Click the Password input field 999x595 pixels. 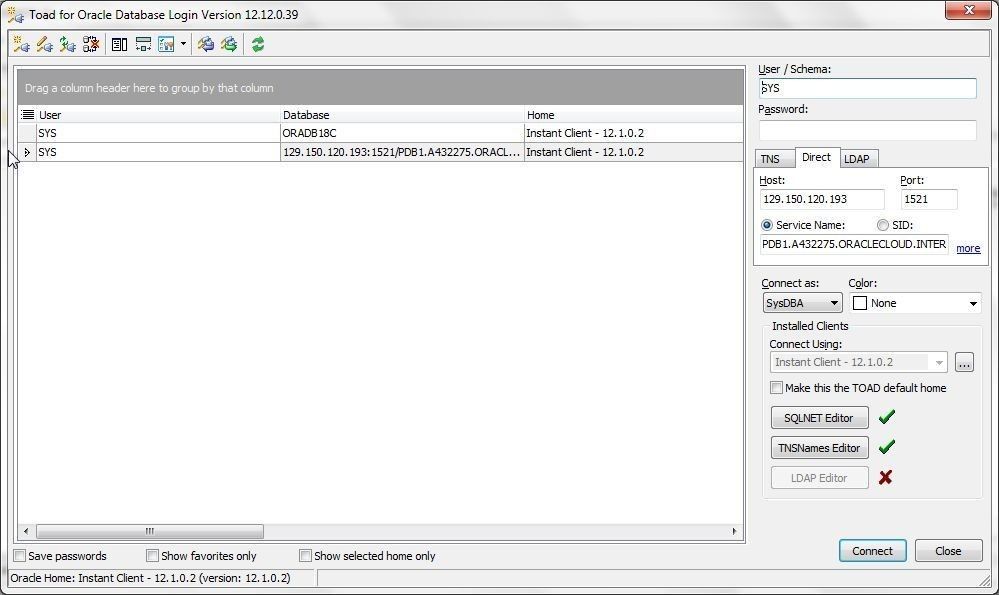click(x=867, y=130)
